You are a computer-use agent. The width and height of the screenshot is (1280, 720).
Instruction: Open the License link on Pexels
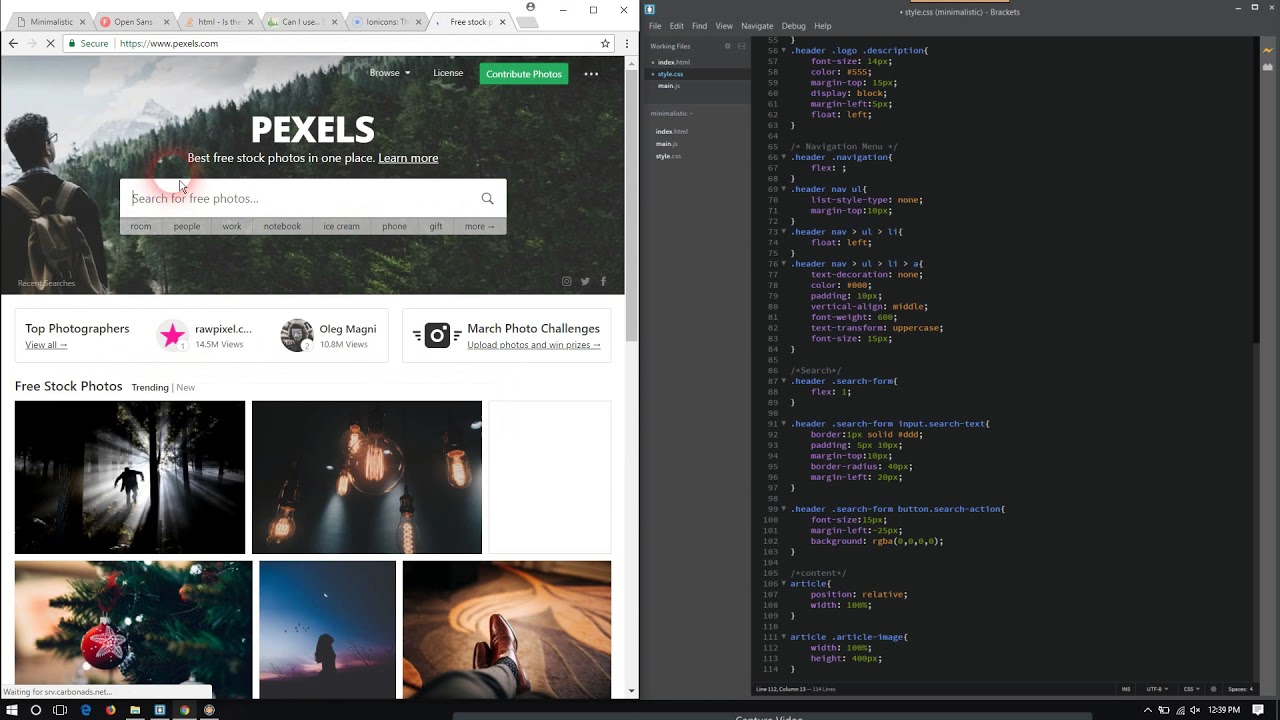[448, 73]
